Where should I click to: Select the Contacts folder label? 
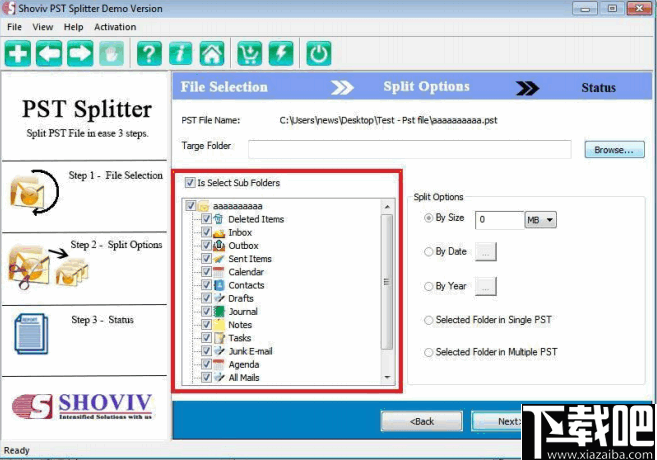(246, 285)
